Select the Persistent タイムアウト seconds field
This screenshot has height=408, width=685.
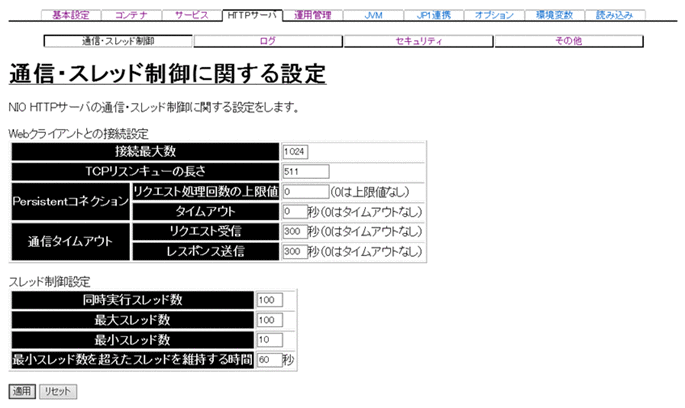[295, 211]
